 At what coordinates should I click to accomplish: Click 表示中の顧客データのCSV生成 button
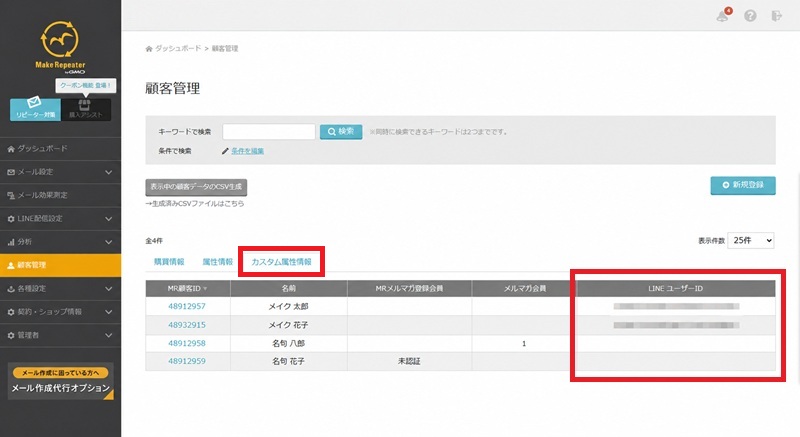point(196,187)
